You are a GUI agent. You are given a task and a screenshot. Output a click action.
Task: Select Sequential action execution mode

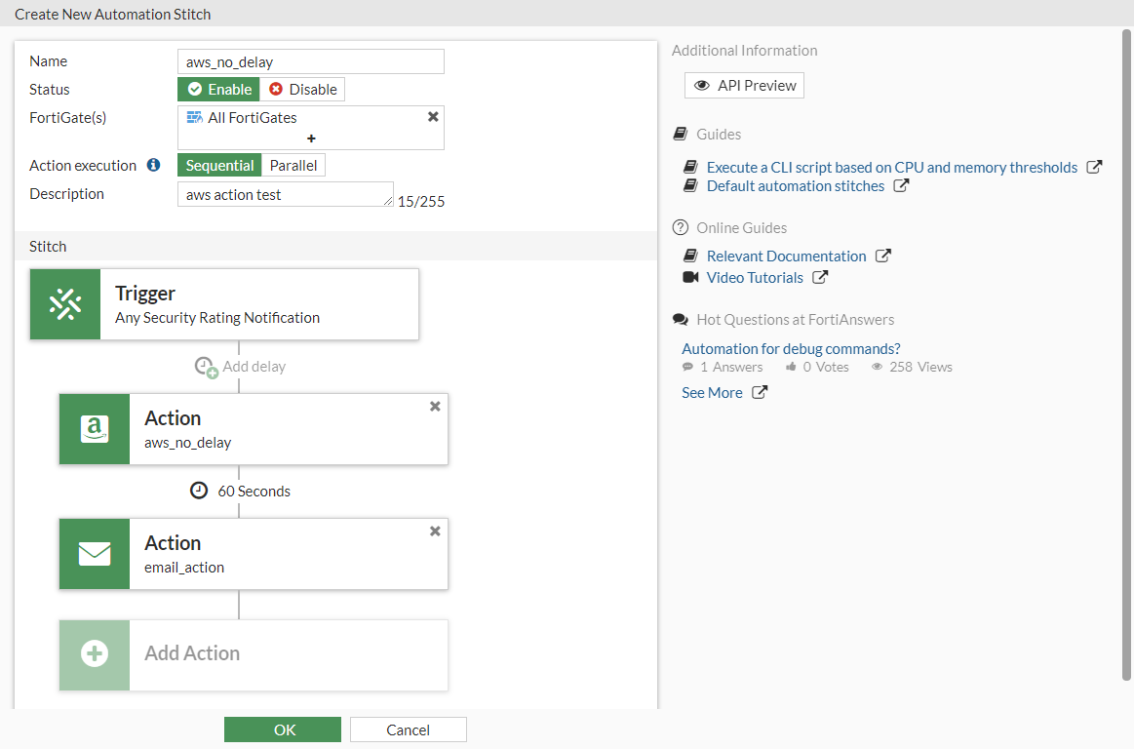click(x=219, y=165)
